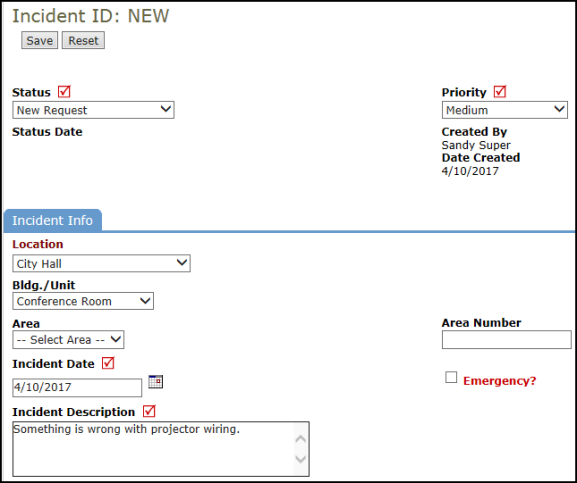Image resolution: width=577 pixels, height=483 pixels.
Task: Click the Reset button
Action: coord(83,40)
